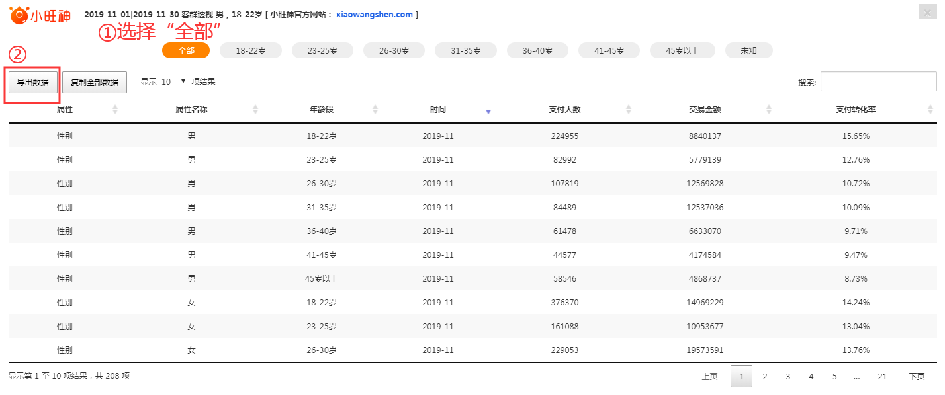
Task: Select the conversion rate cell 10.72%
Action: click(x=855, y=183)
